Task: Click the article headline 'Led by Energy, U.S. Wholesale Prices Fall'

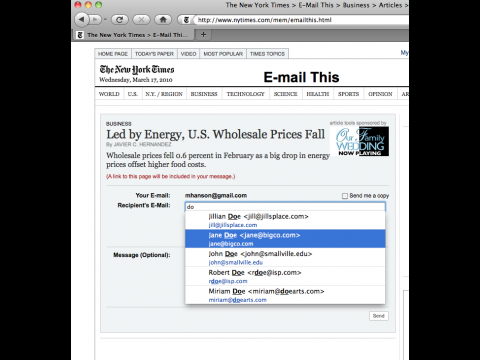Action: [x=215, y=135]
